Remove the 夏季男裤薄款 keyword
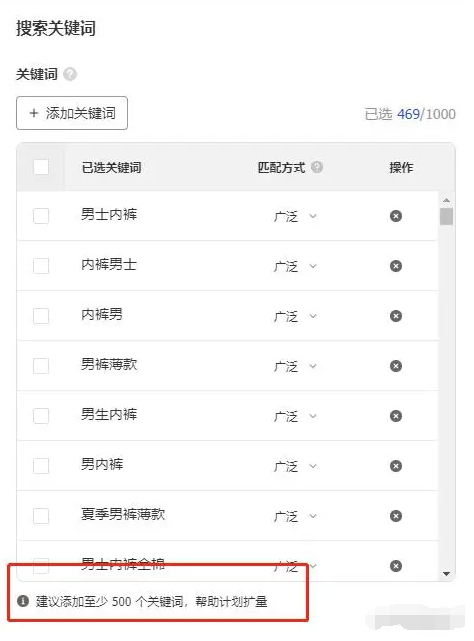This screenshot has width=474, height=641. pyautogui.click(x=395, y=516)
